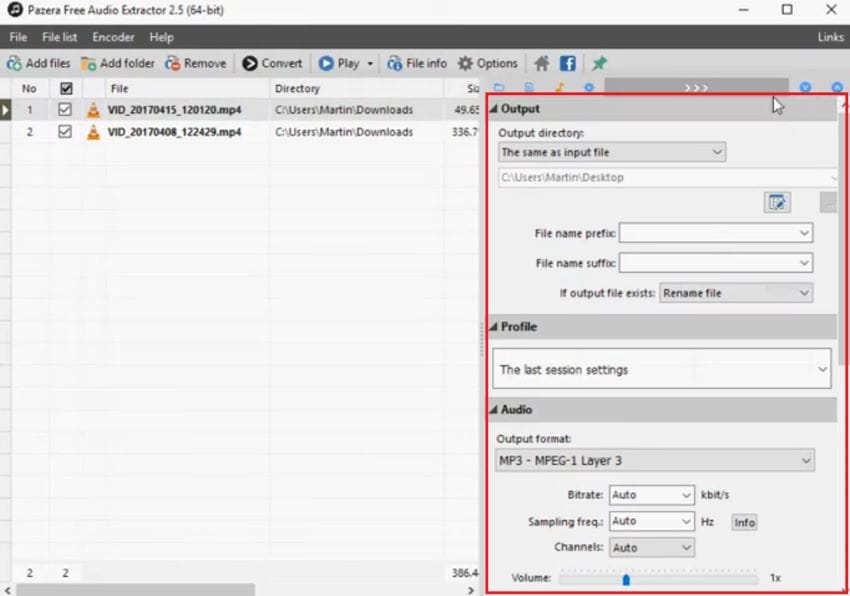The image size is (850, 596).
Task: Uncheck the checkbox for VID_20170415_120120.mp4
Action: [x=65, y=110]
